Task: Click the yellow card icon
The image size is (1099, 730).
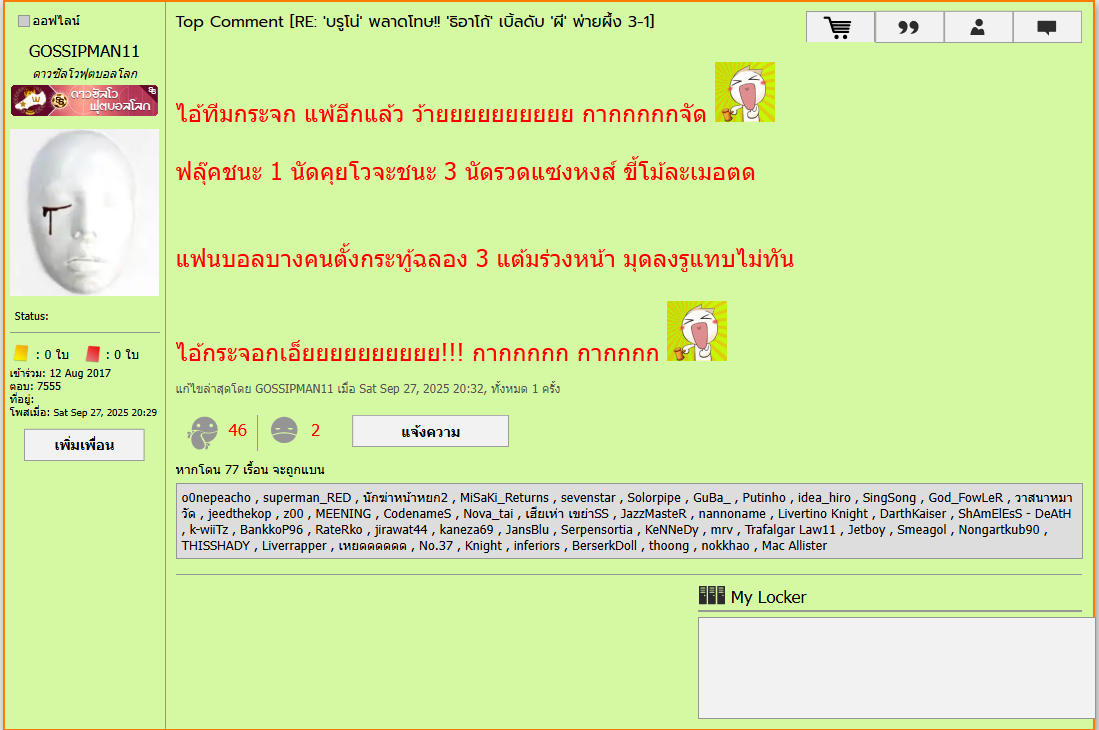Action: 21,354
